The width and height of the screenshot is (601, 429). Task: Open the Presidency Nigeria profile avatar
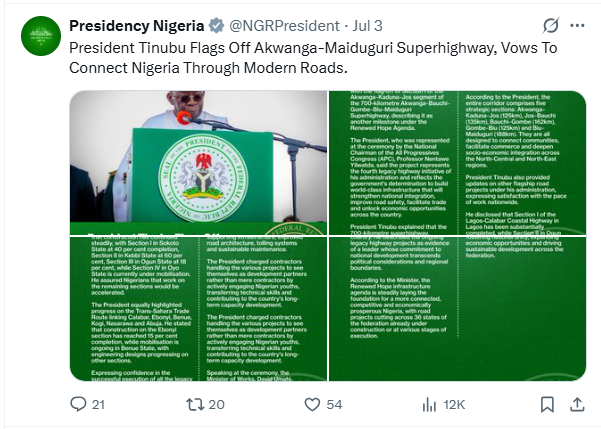point(41,36)
